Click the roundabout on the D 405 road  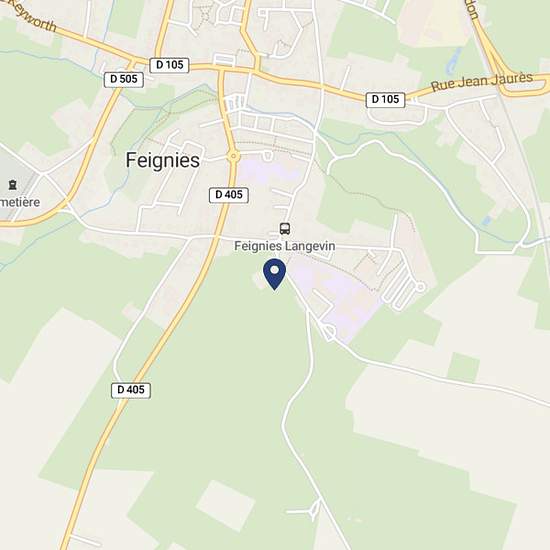tap(233, 156)
